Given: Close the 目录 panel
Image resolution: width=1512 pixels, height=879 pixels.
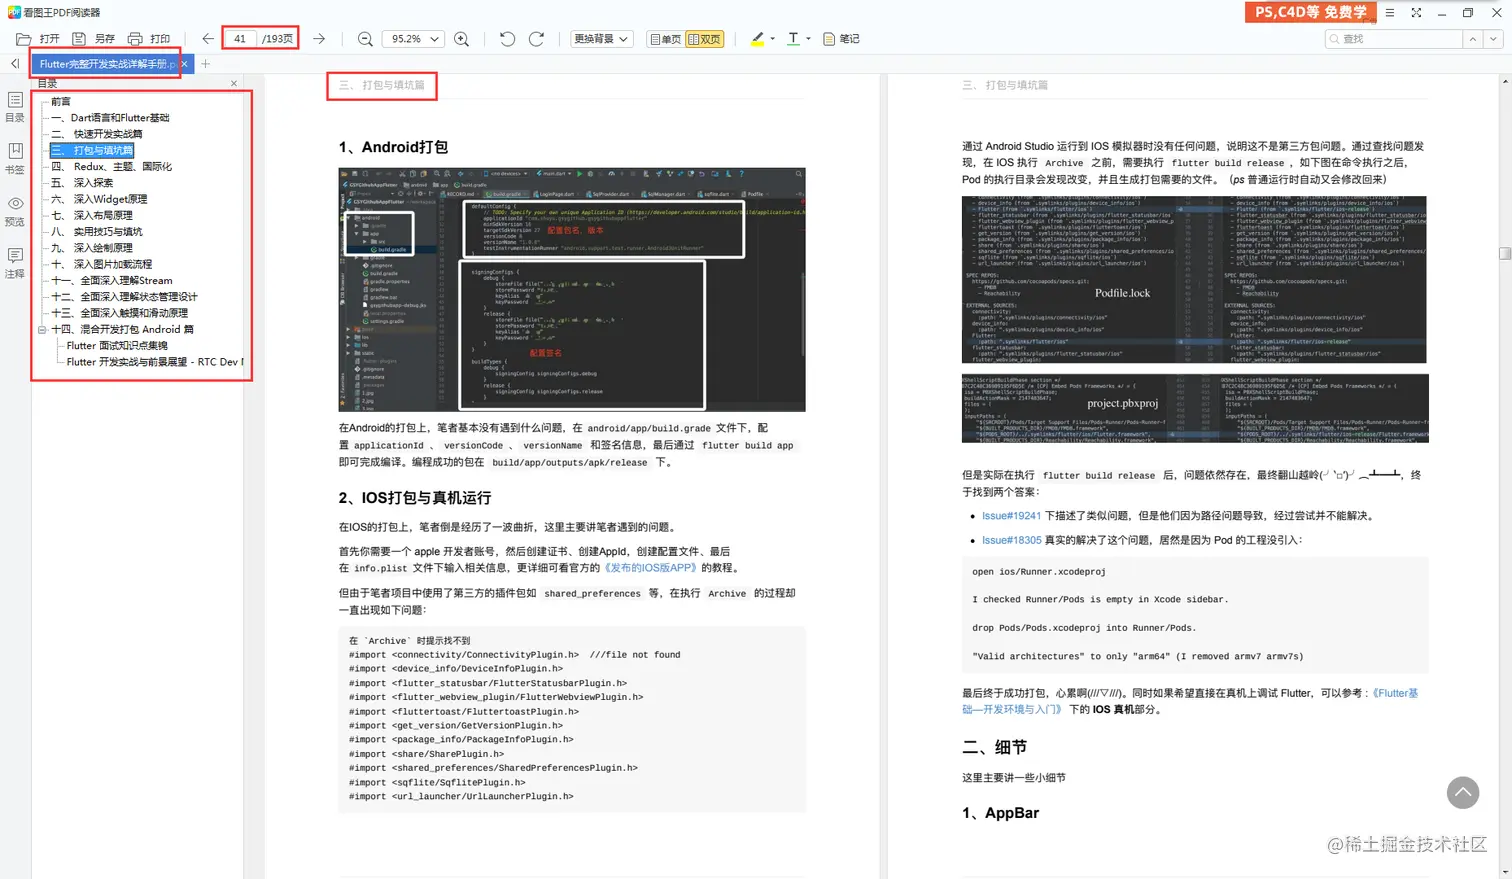Looking at the screenshot, I should 234,84.
